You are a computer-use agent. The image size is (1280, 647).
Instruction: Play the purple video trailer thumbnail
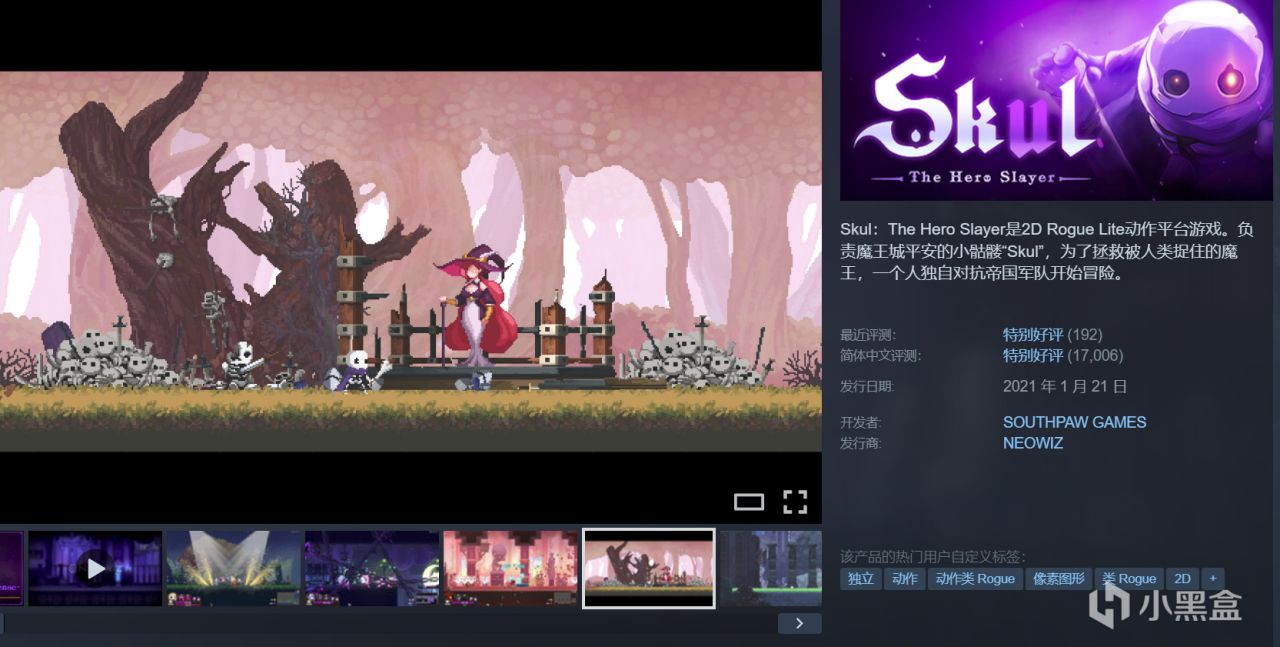pos(95,568)
